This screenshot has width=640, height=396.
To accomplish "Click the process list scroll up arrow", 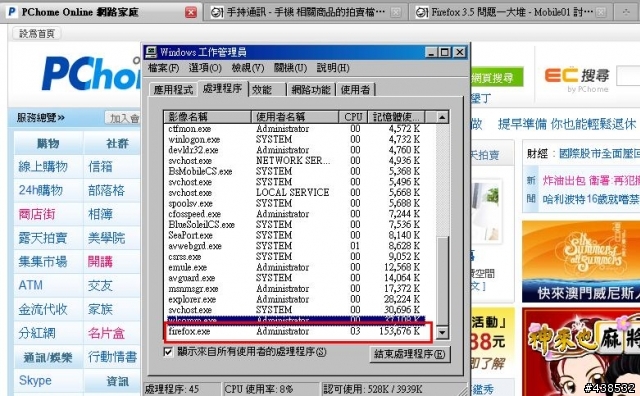I will pos(442,118).
